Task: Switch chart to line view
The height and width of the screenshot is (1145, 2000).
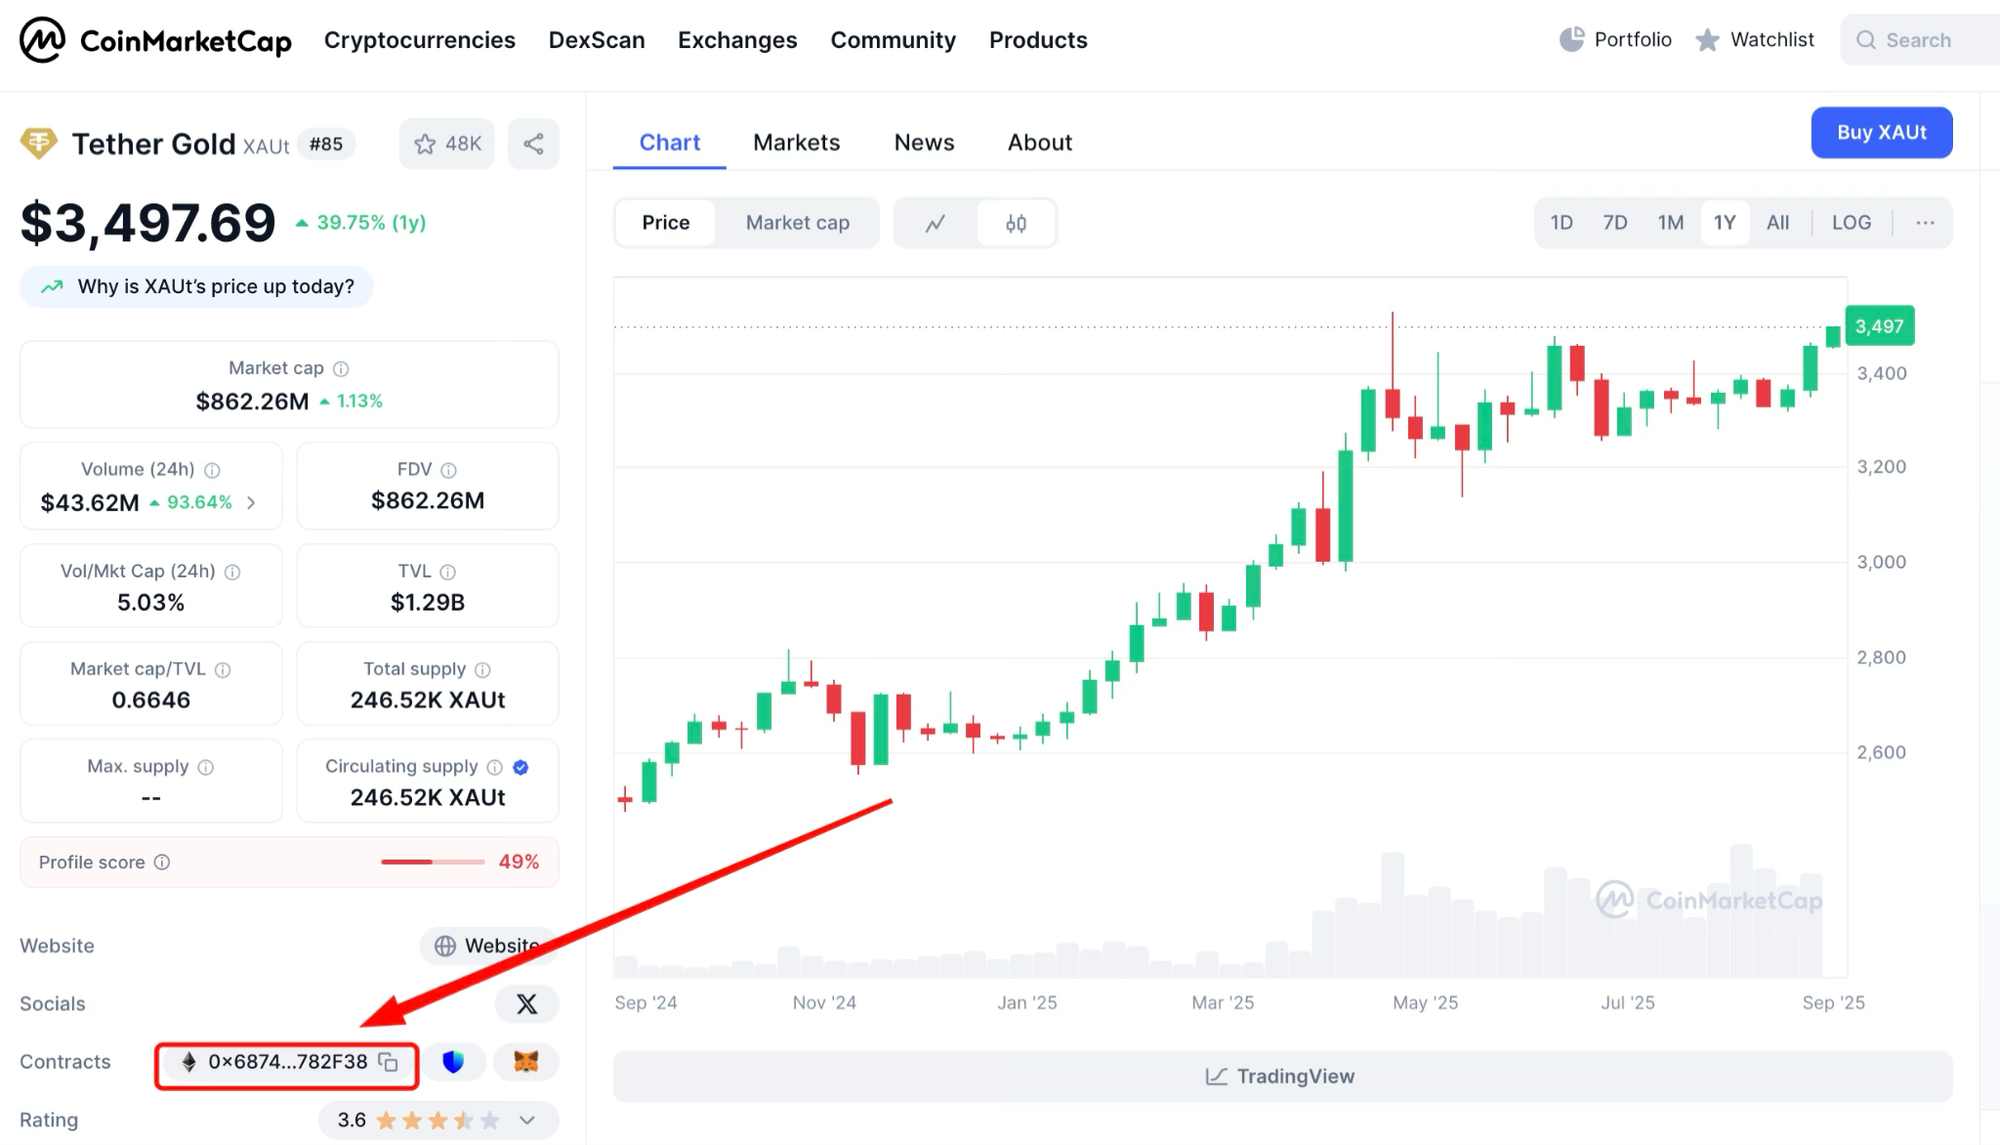Action: point(935,223)
